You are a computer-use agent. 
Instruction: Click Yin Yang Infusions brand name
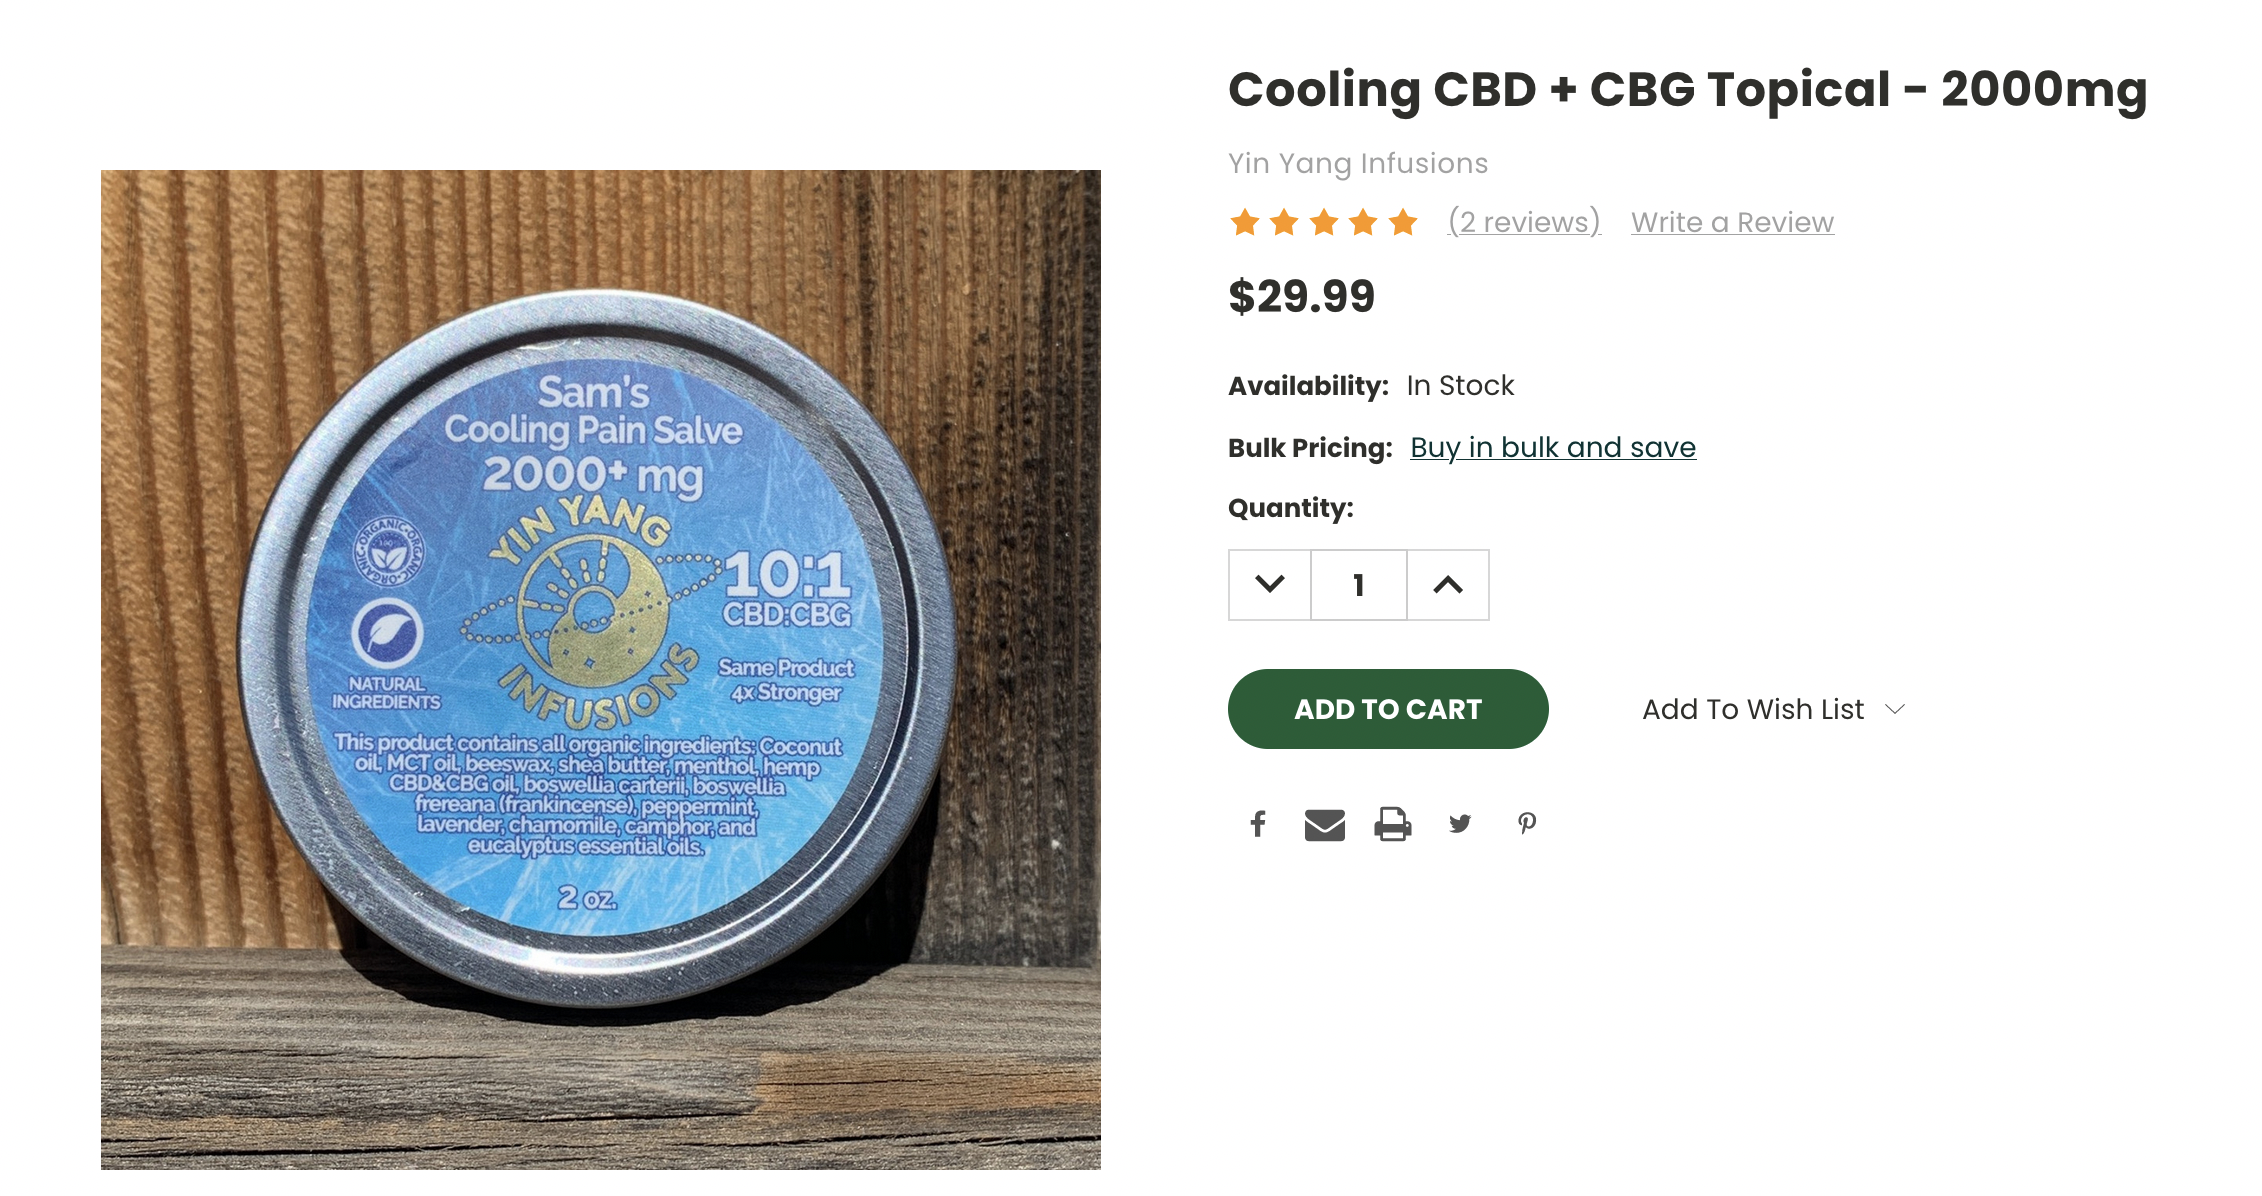point(1358,163)
